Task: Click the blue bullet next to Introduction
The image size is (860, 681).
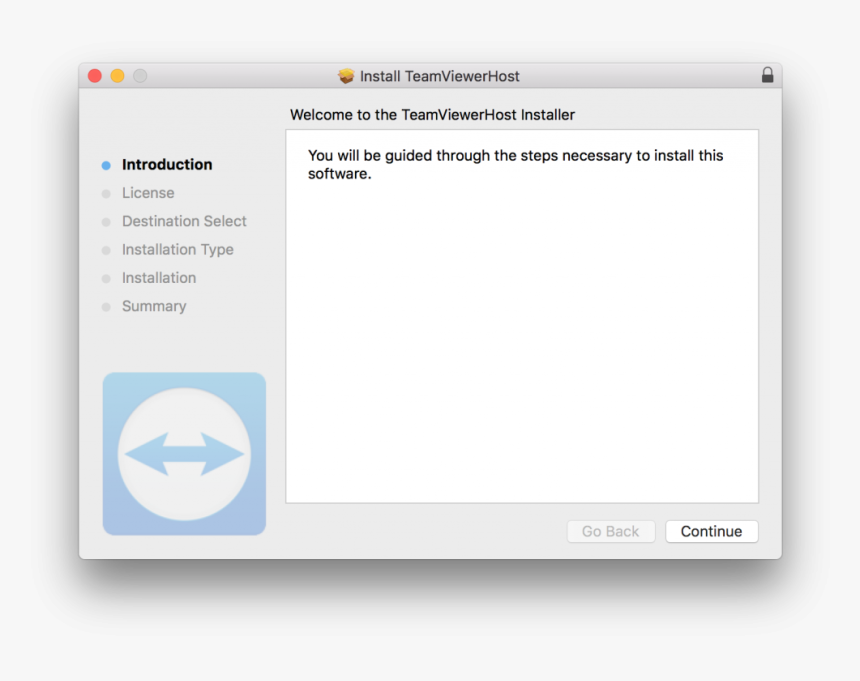Action: [106, 166]
